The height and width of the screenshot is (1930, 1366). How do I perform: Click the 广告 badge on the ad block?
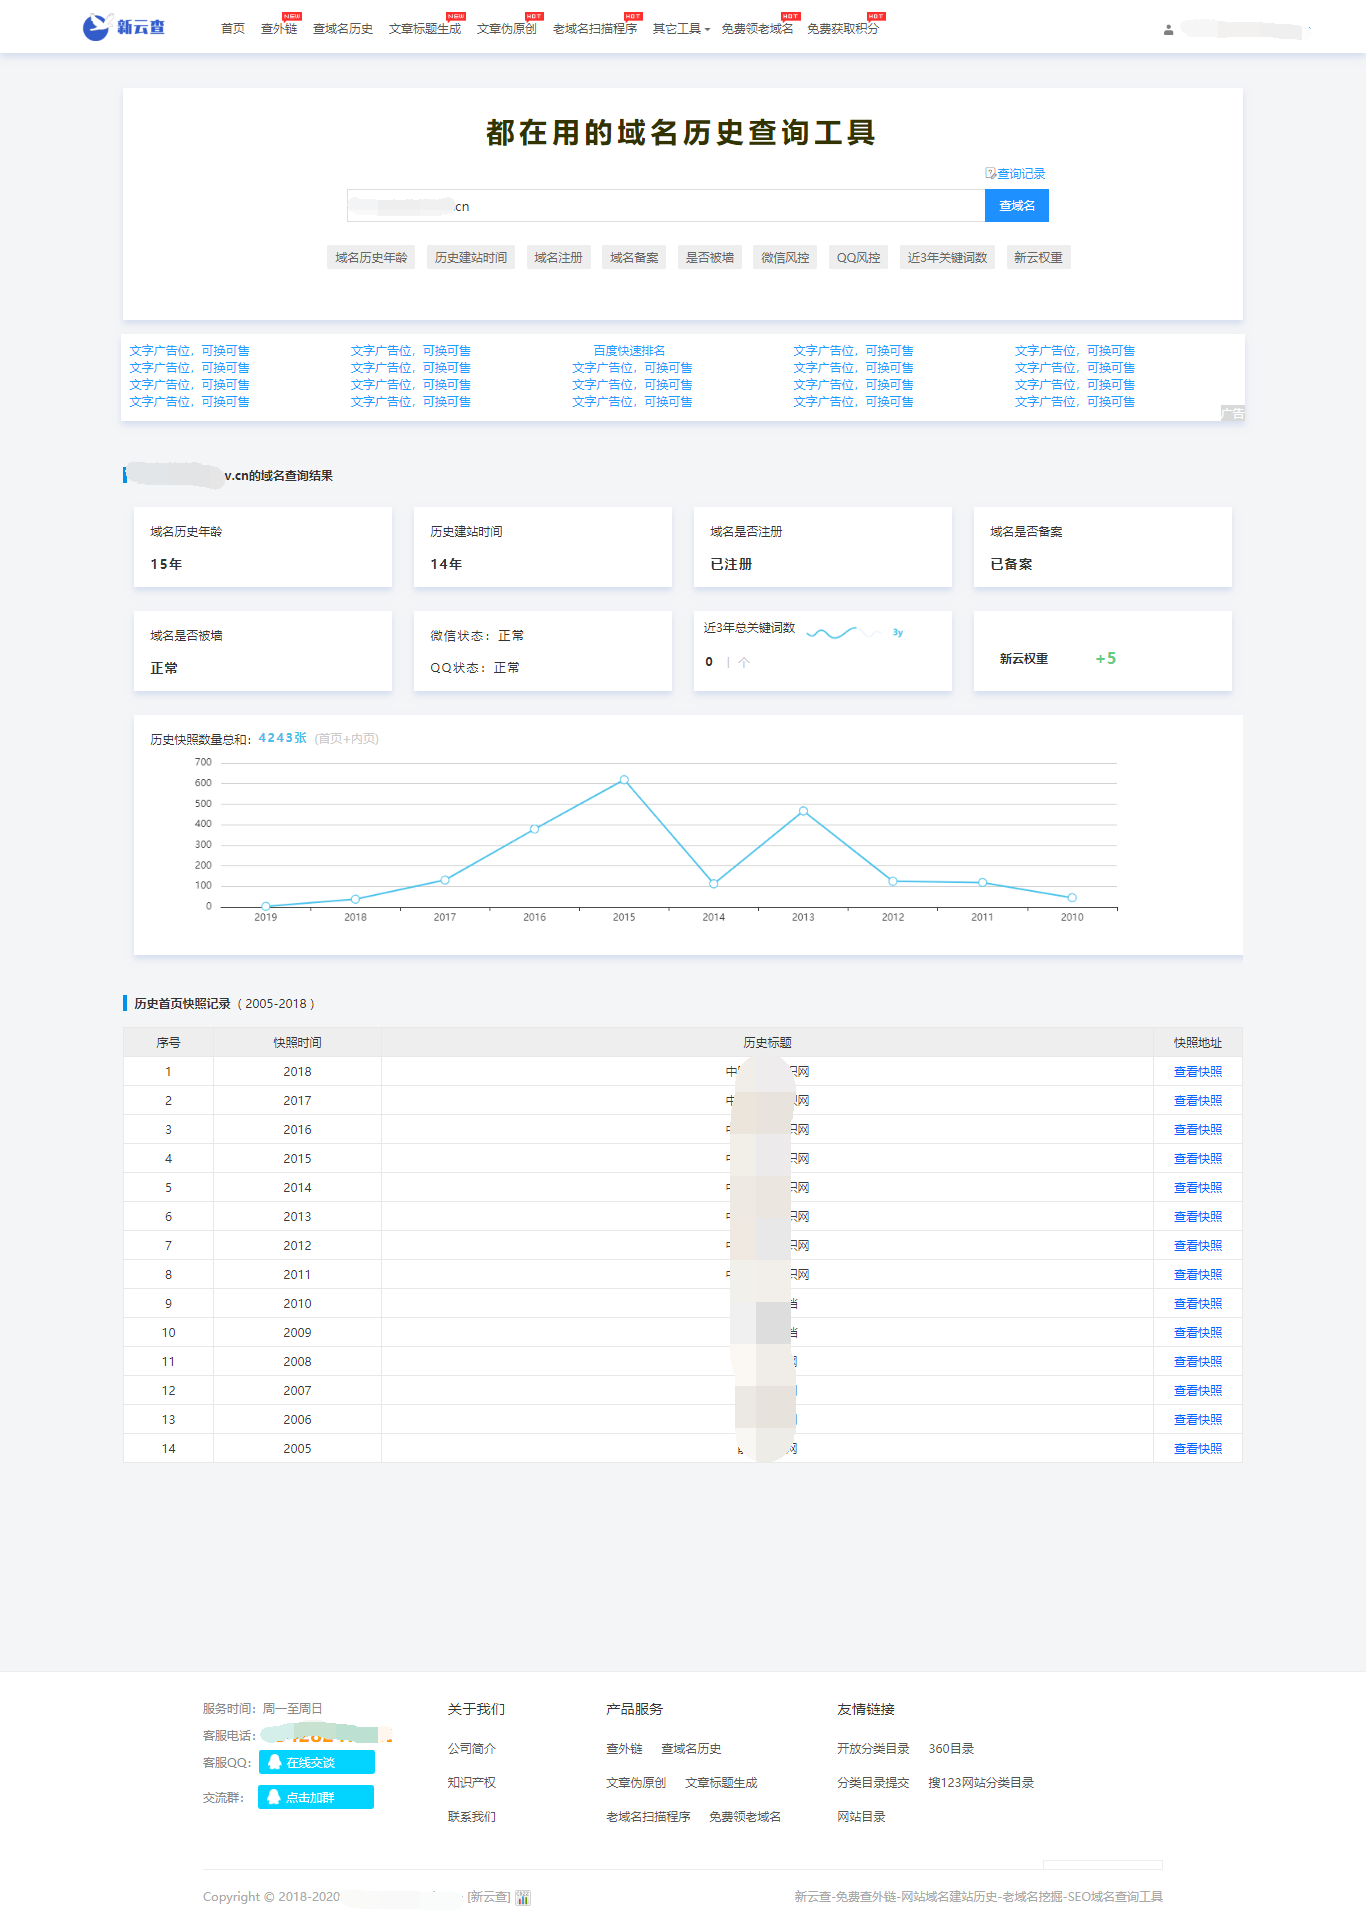(1232, 413)
